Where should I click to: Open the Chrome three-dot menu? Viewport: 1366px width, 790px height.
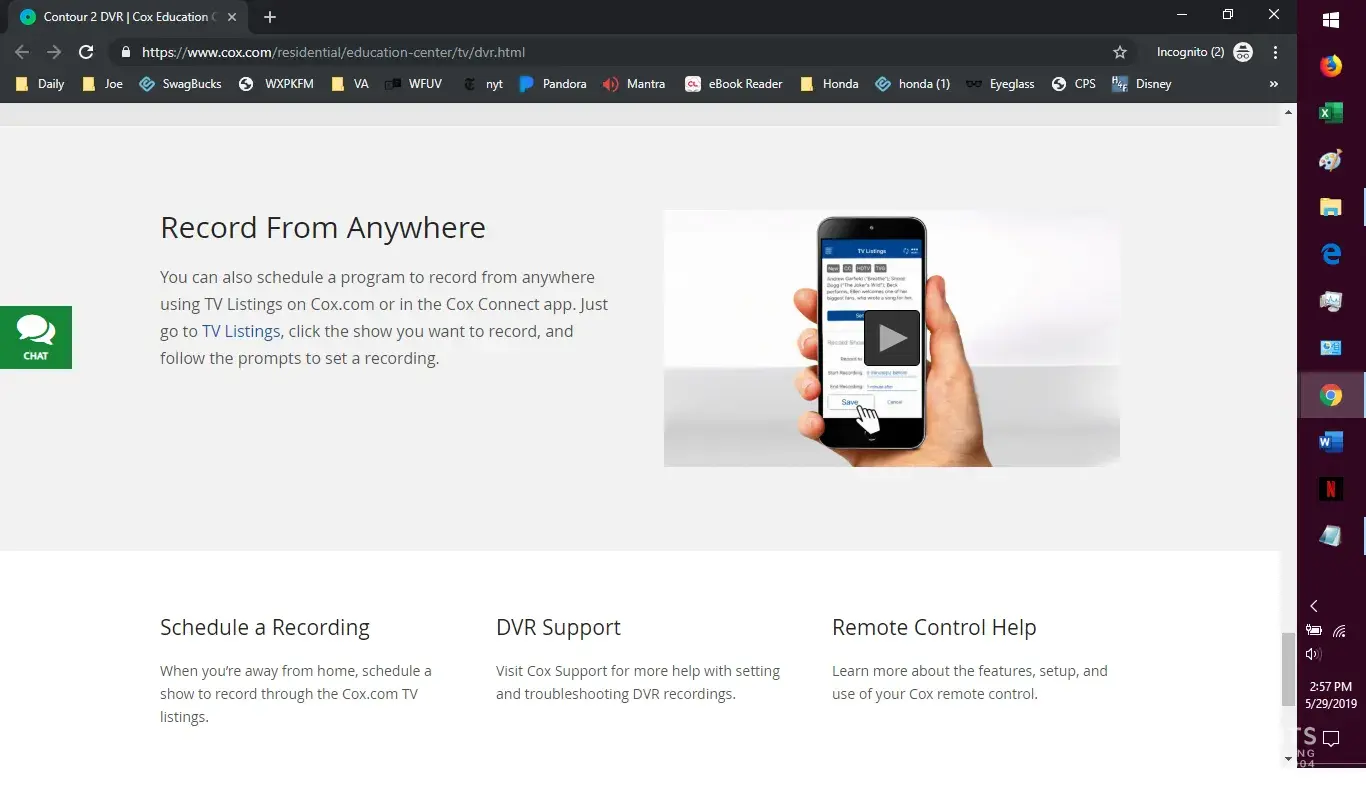[x=1275, y=52]
